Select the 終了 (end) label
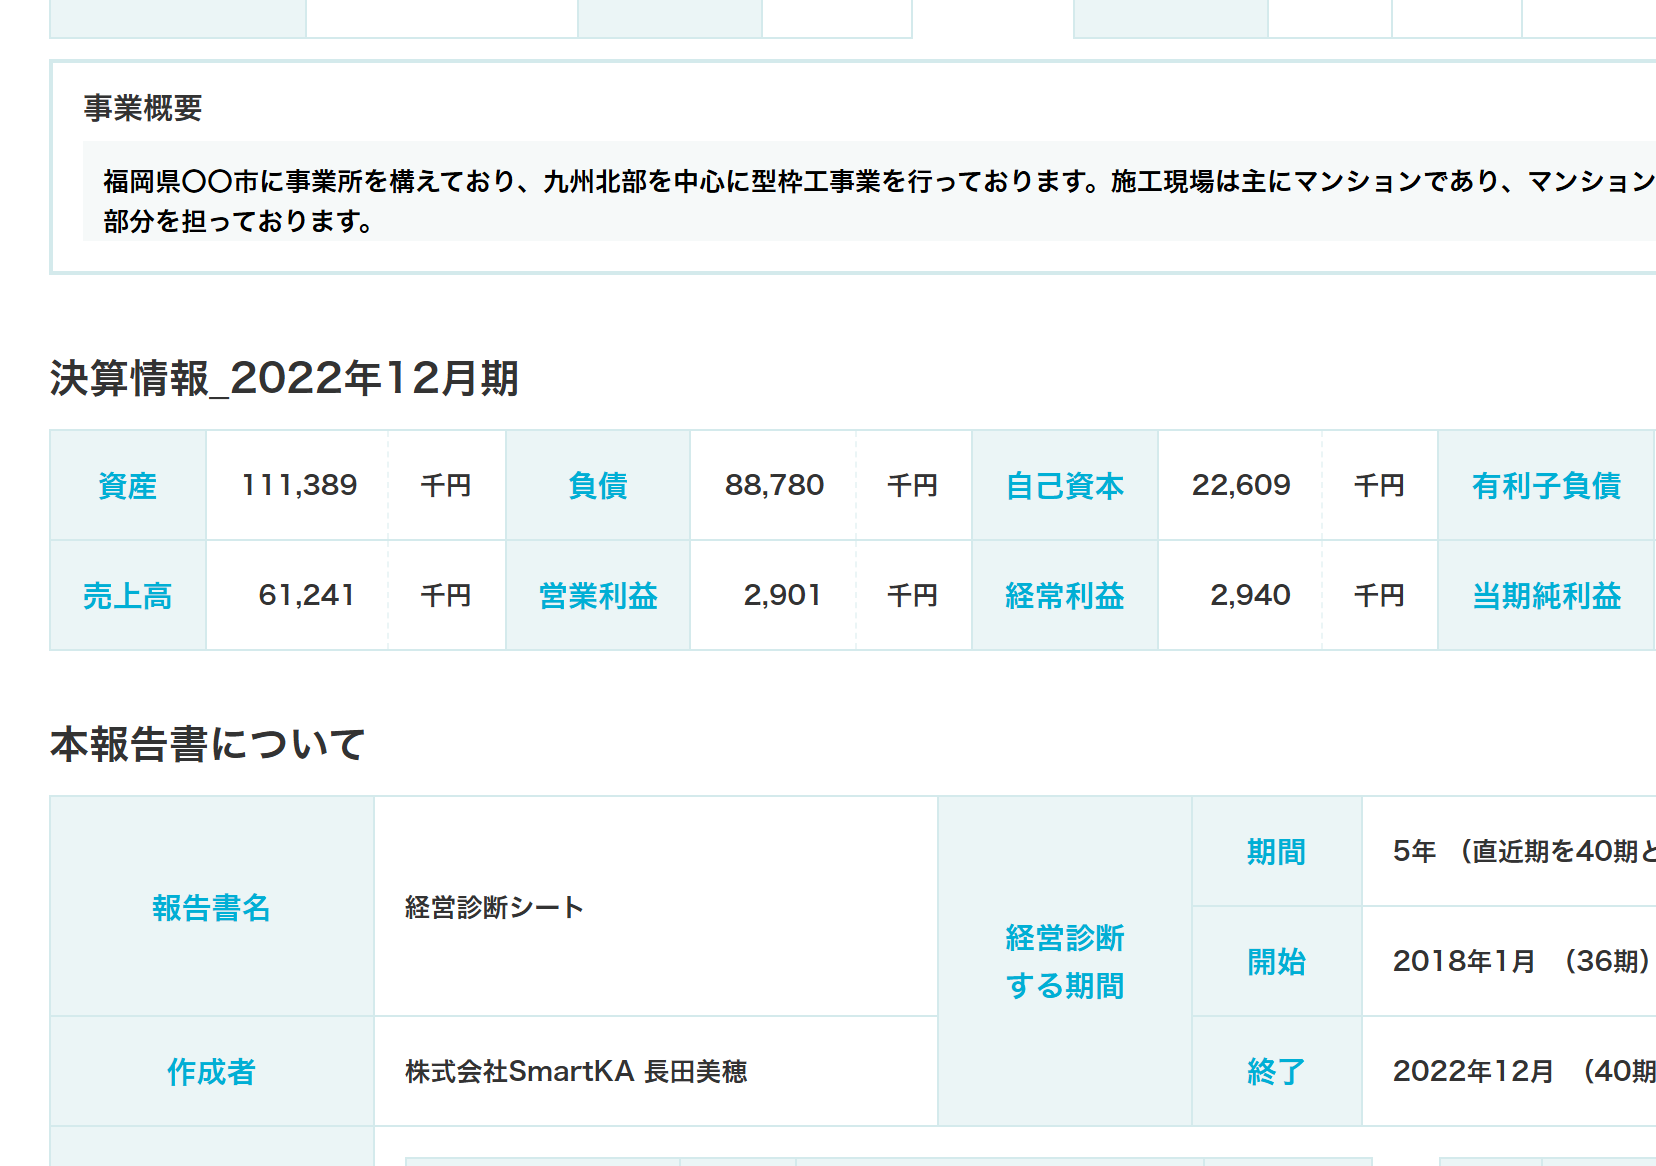Screen dimensions: 1656x1166 click(1276, 1071)
